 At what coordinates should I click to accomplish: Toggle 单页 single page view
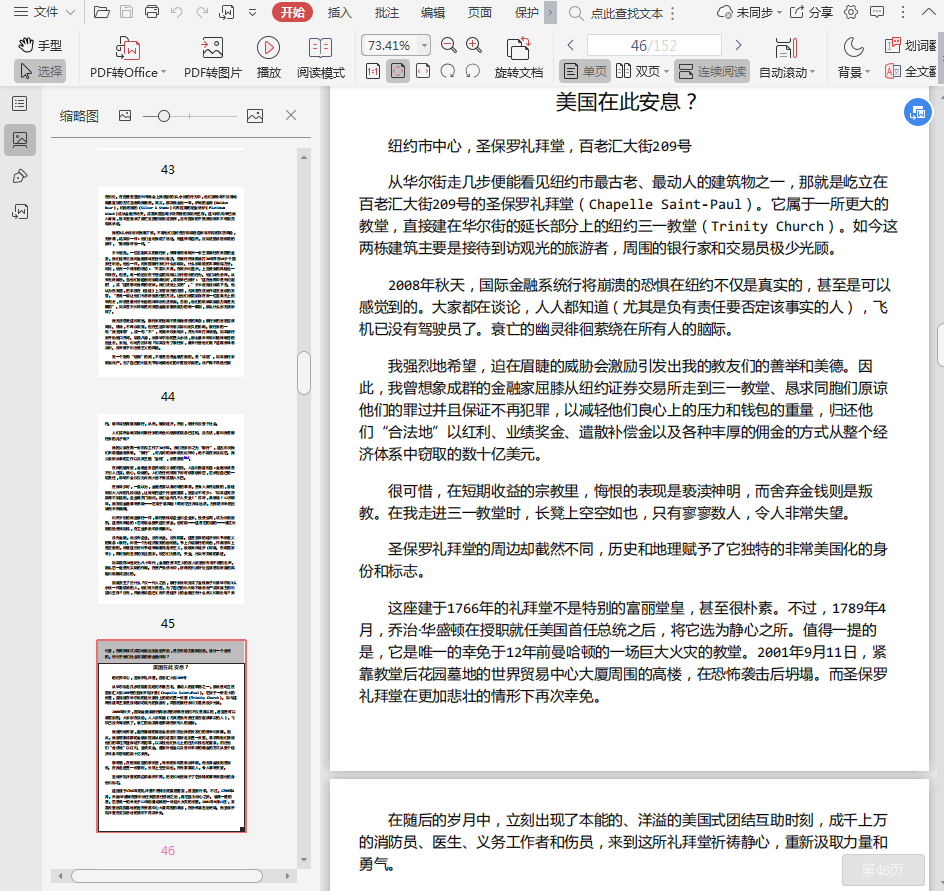(585, 72)
